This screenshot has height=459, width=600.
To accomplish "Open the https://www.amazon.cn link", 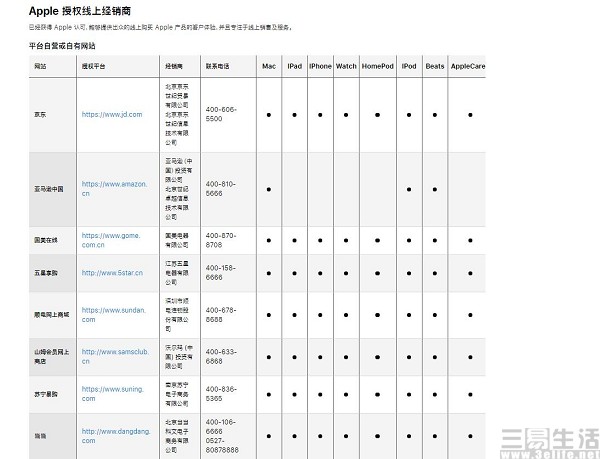I will (114, 189).
